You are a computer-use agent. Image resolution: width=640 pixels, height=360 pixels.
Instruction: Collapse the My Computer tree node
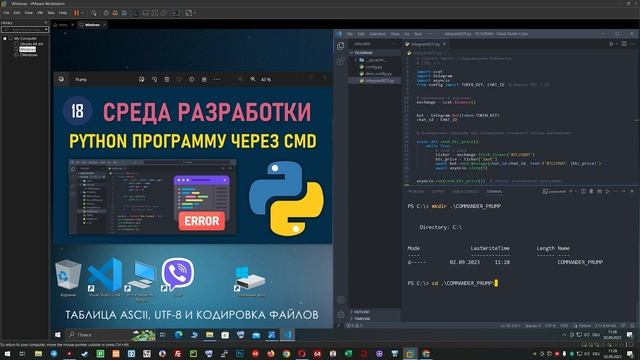(x=5, y=38)
